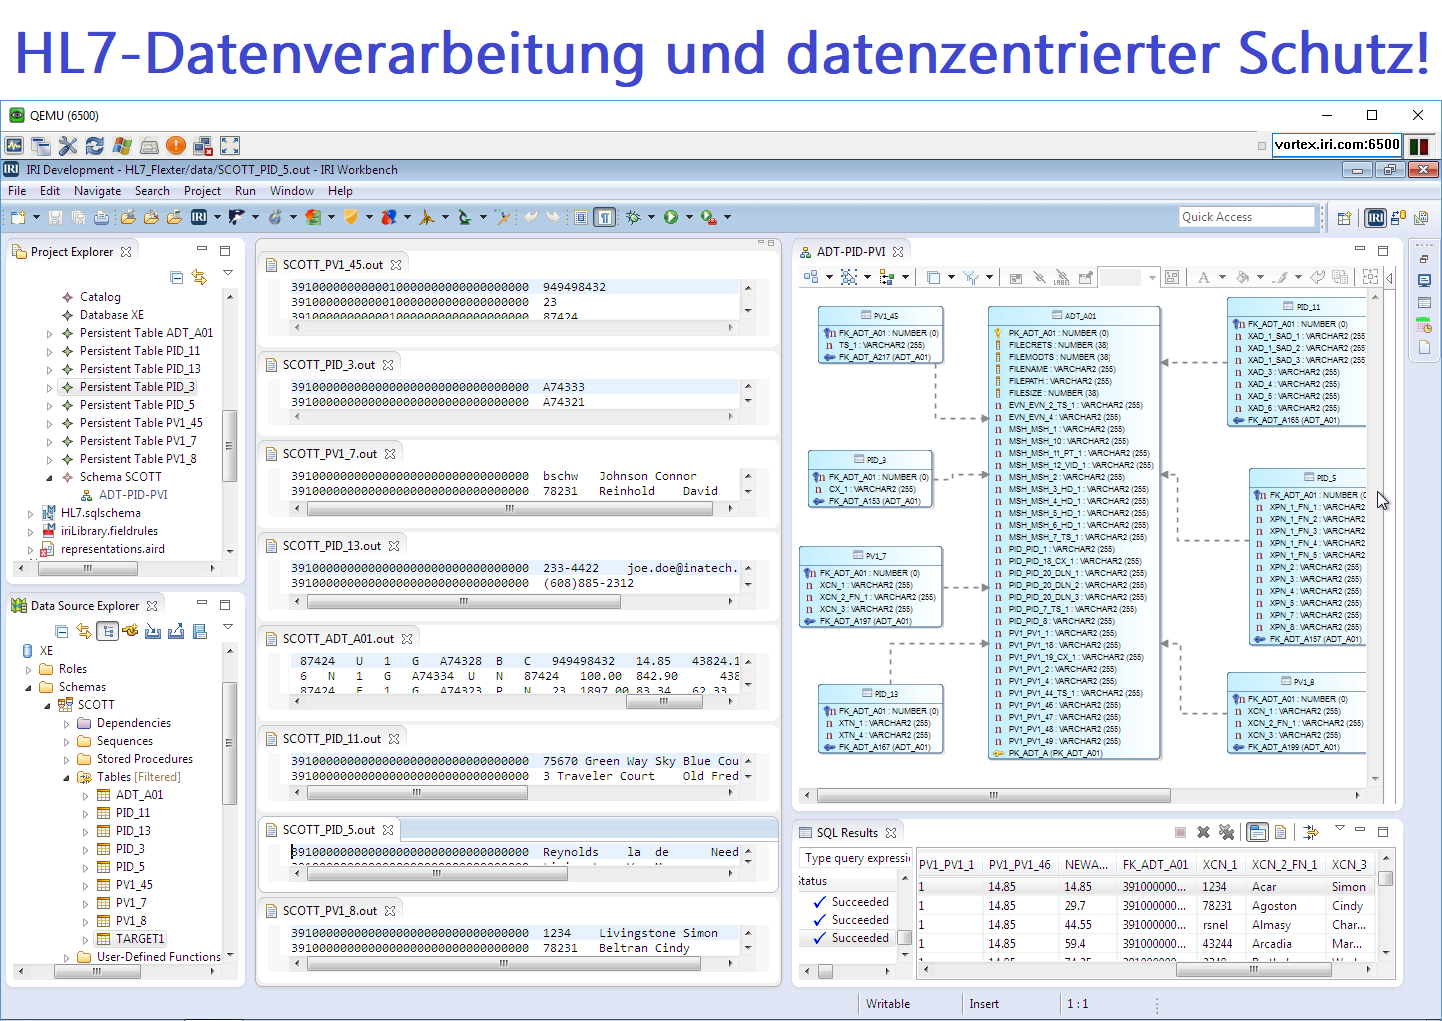The width and height of the screenshot is (1442, 1021).
Task: Click the Debug bug icon in toolbar
Action: (x=633, y=217)
